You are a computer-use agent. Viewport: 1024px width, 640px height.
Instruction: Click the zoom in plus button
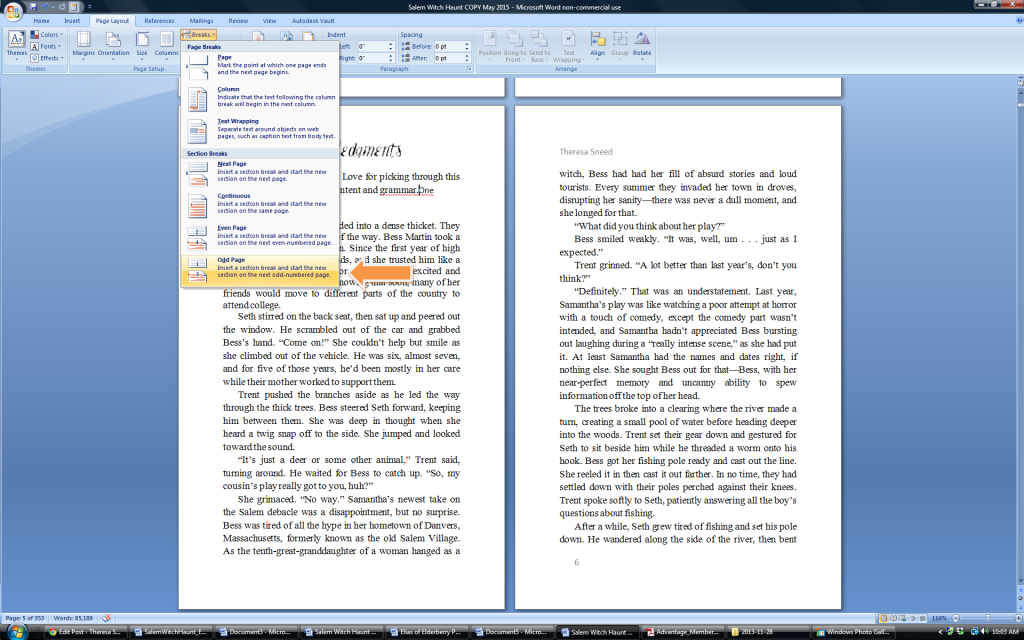tap(1017, 618)
